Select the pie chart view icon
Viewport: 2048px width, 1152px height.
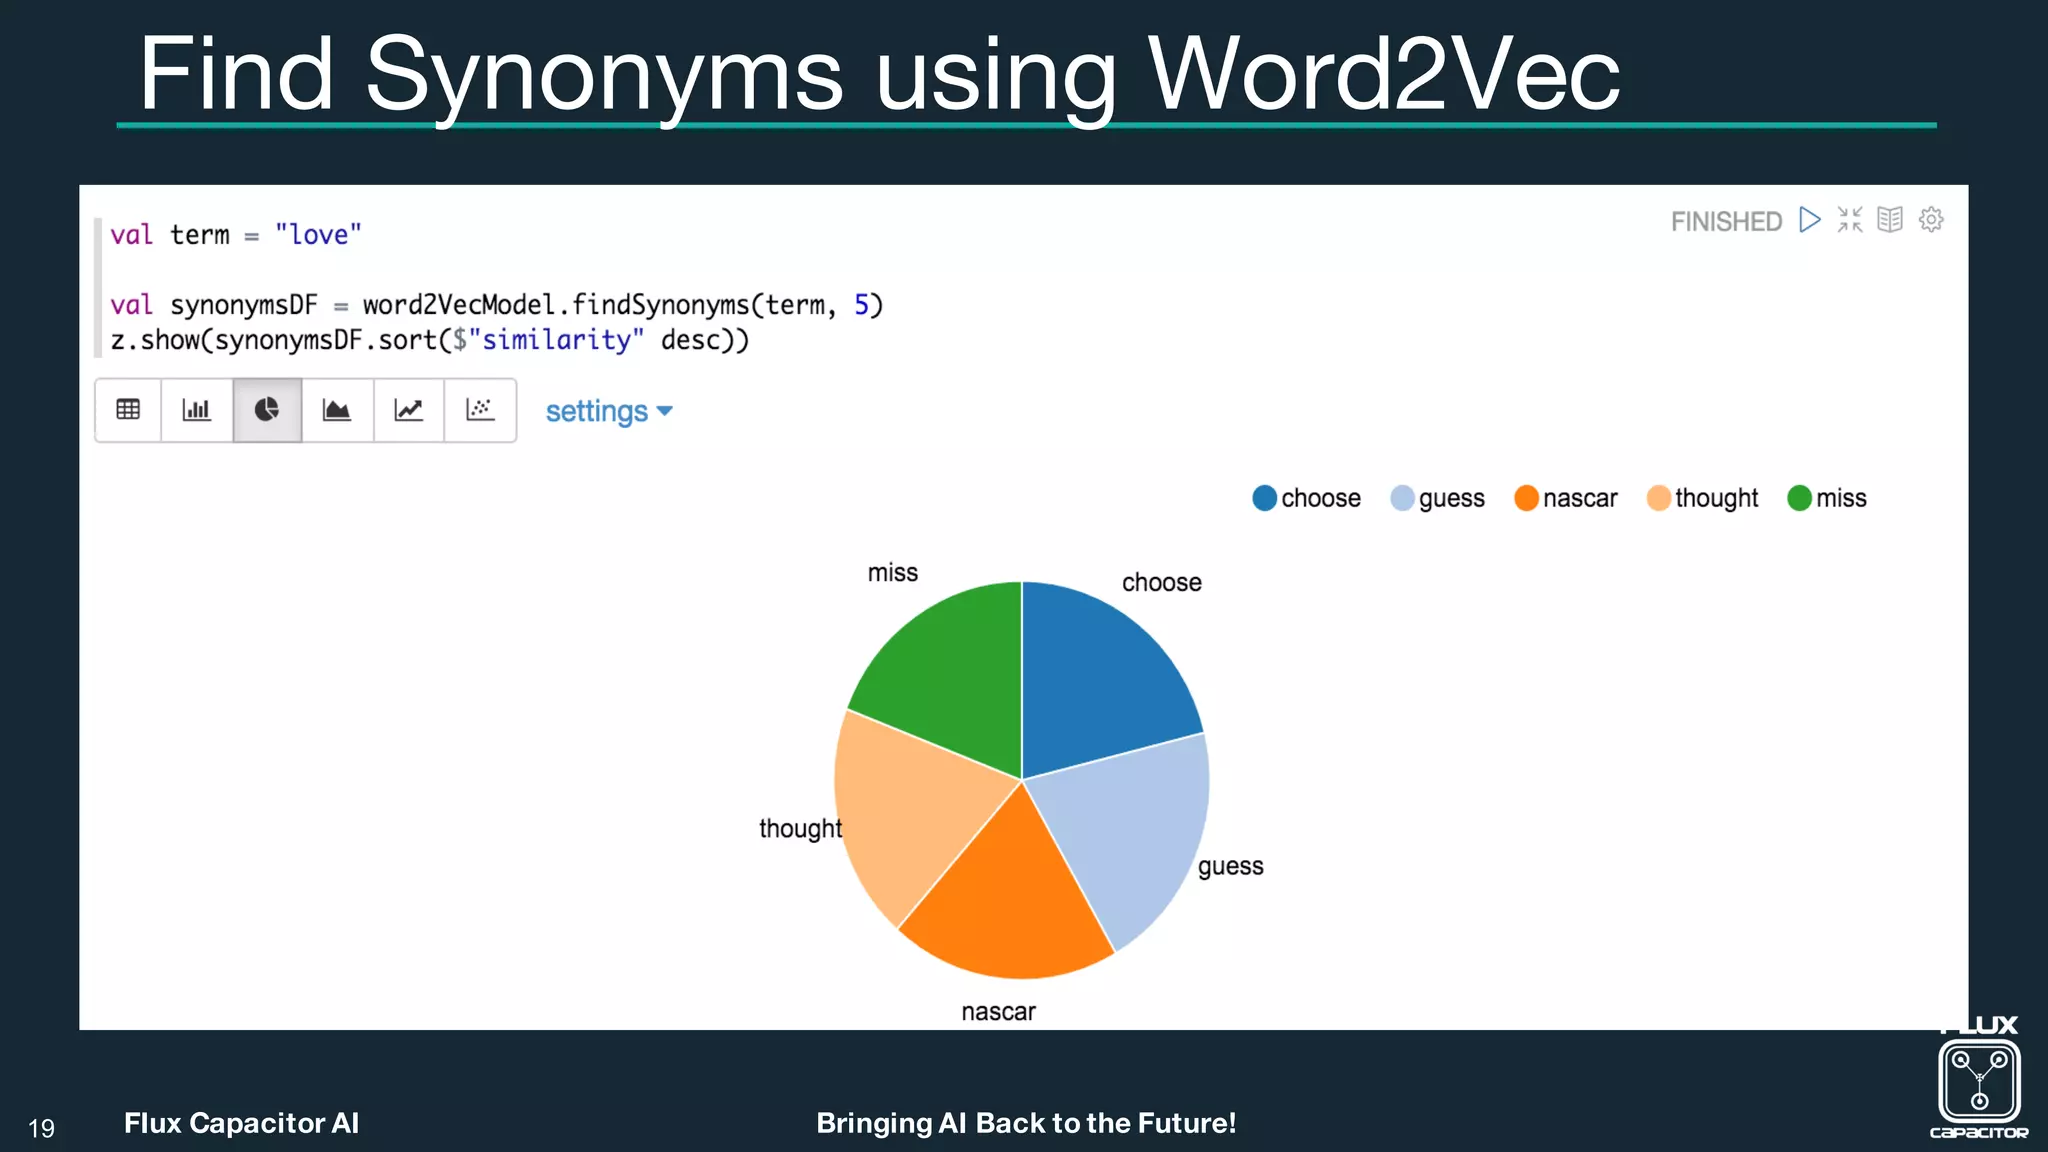267,410
